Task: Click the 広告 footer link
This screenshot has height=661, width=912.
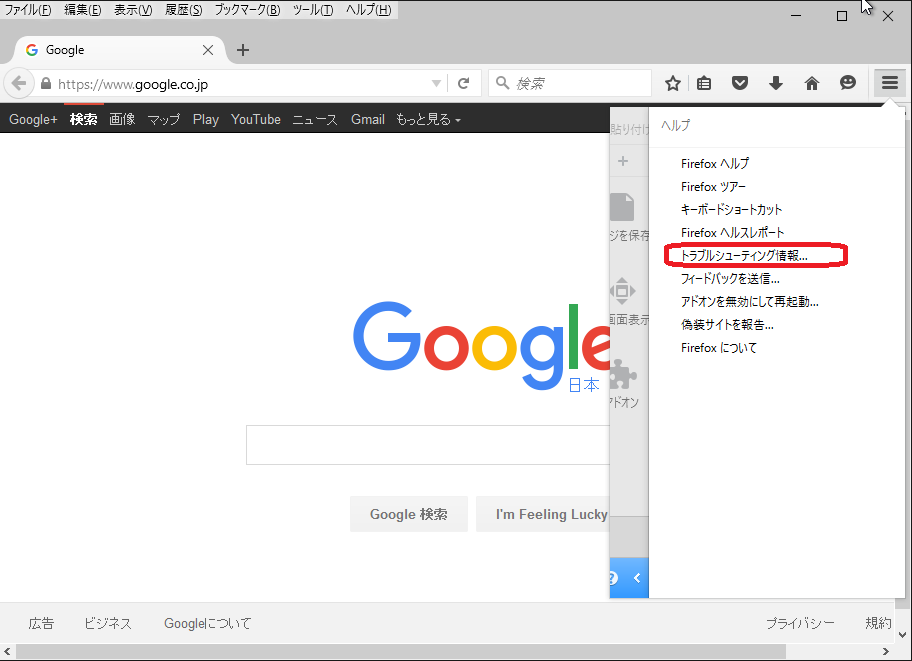Action: 41,623
